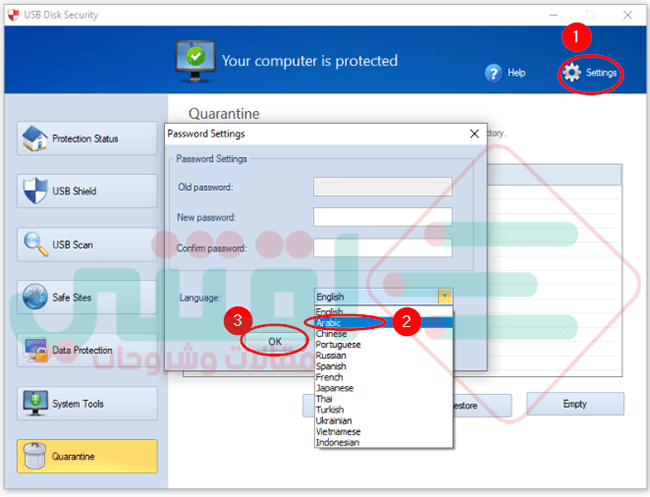Click the blue Help question mark icon
This screenshot has height=497, width=650.
(493, 73)
